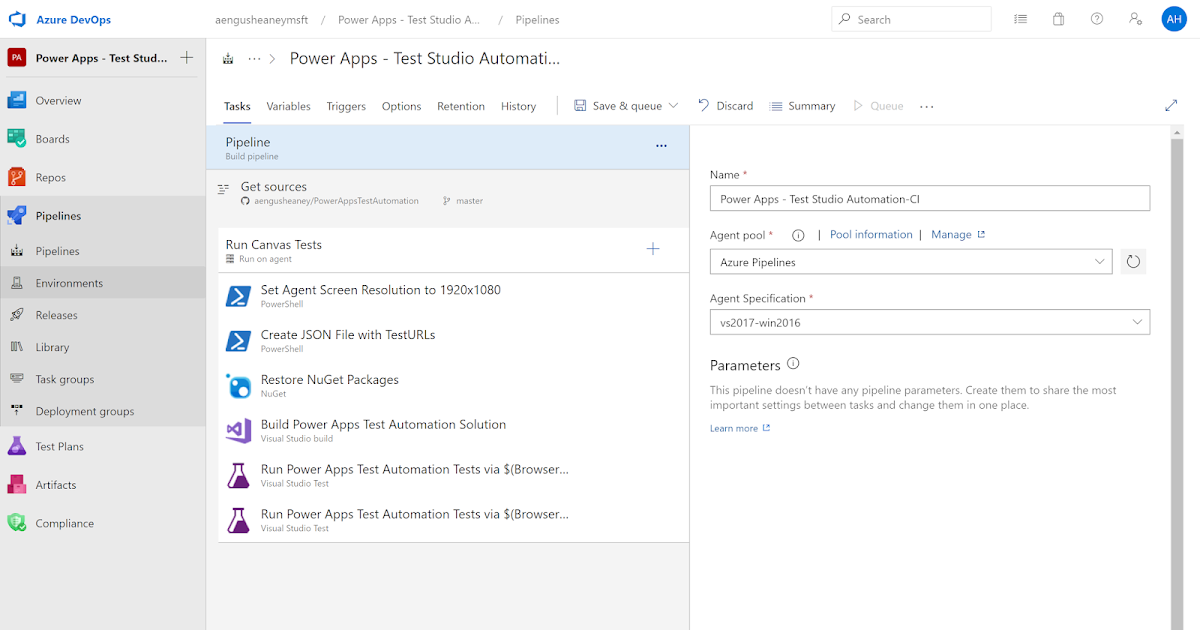
Task: Click the Manage link for Agent pool
Action: click(x=951, y=234)
